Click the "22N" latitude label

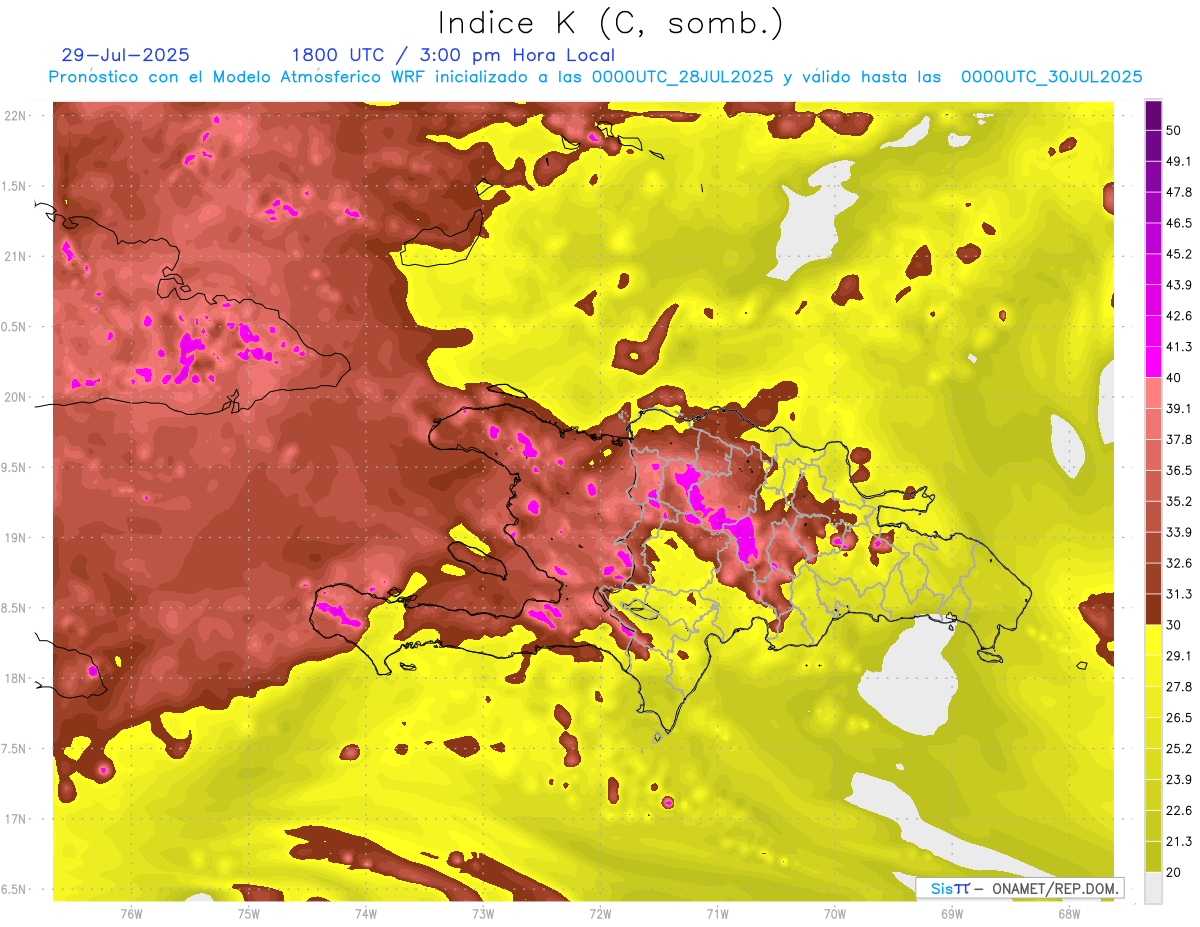point(17,116)
